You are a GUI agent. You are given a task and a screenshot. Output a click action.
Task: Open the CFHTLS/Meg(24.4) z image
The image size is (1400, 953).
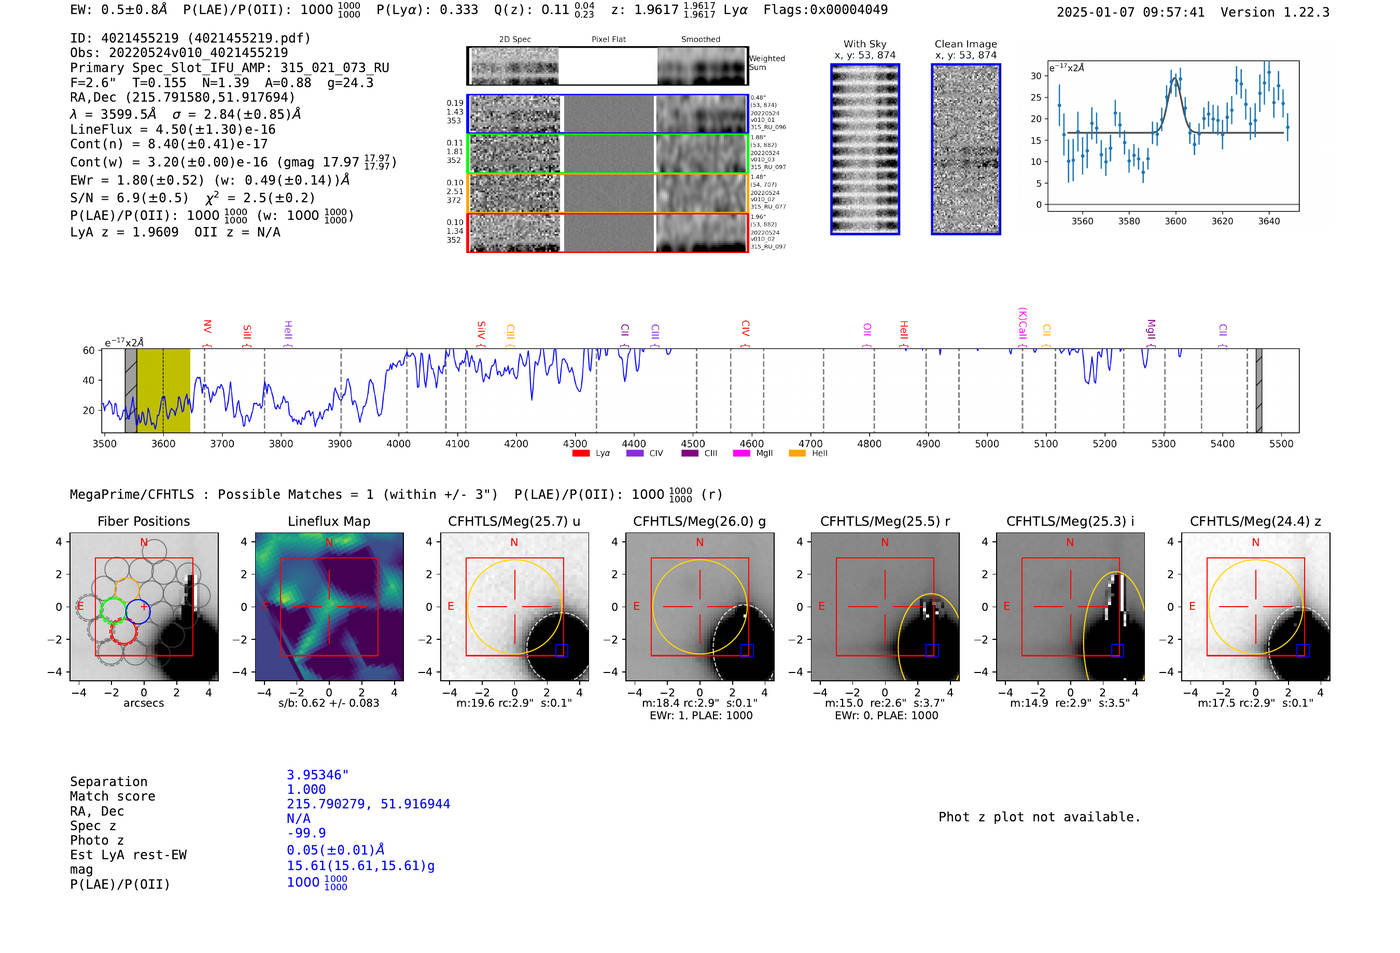[1255, 607]
